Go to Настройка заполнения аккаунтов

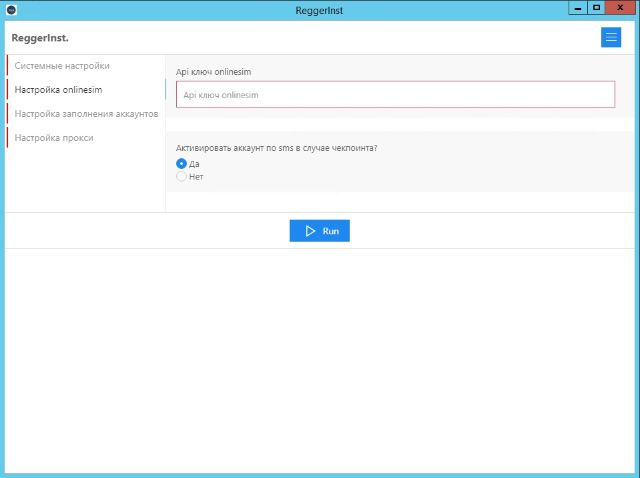pos(86,114)
